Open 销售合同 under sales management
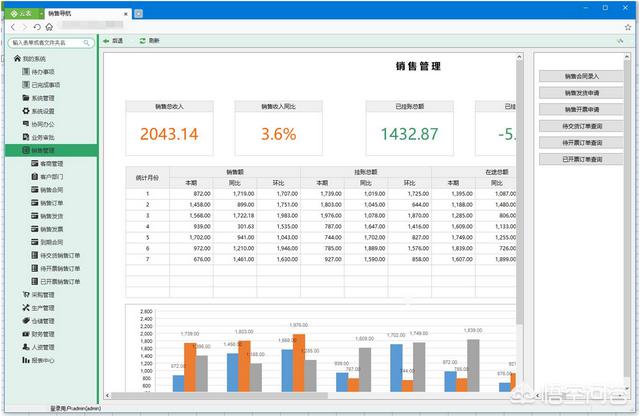 click(x=52, y=189)
